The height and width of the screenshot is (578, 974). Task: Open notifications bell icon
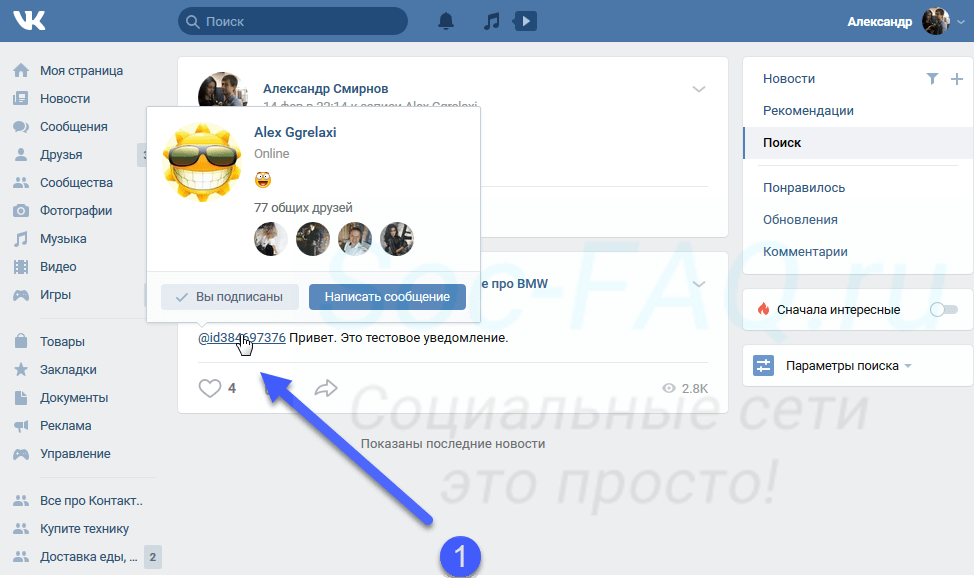pyautogui.click(x=446, y=21)
